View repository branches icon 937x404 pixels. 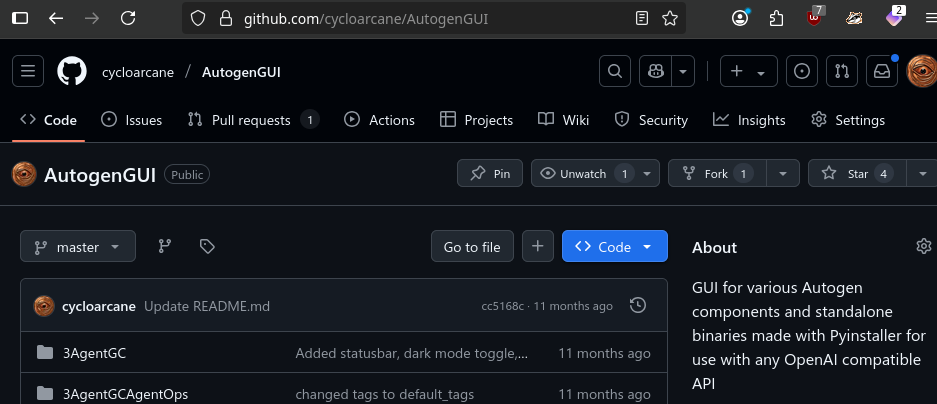pyautogui.click(x=165, y=246)
